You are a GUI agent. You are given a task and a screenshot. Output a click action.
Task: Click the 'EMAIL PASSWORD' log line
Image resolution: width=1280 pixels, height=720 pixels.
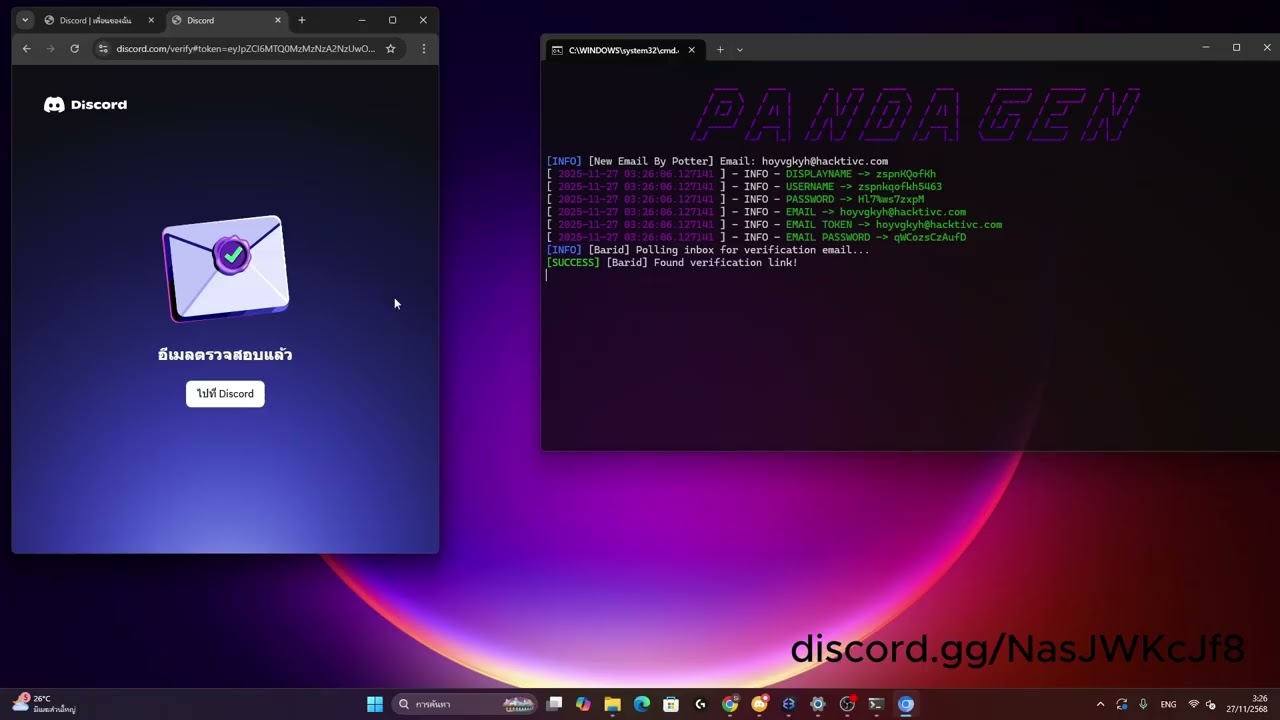point(756,238)
